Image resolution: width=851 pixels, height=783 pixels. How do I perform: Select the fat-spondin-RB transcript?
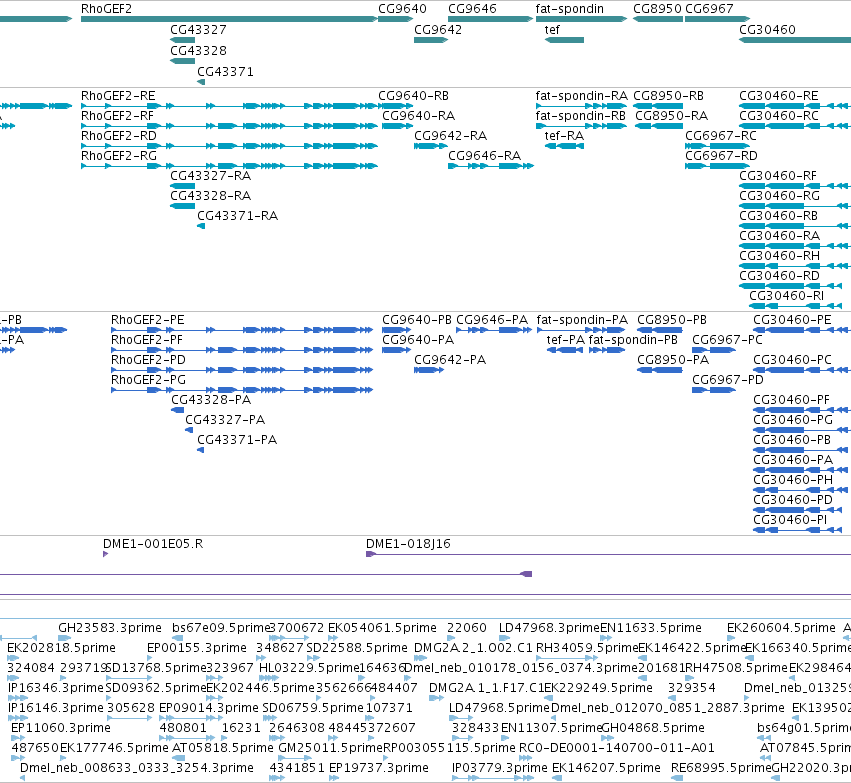pos(581,116)
